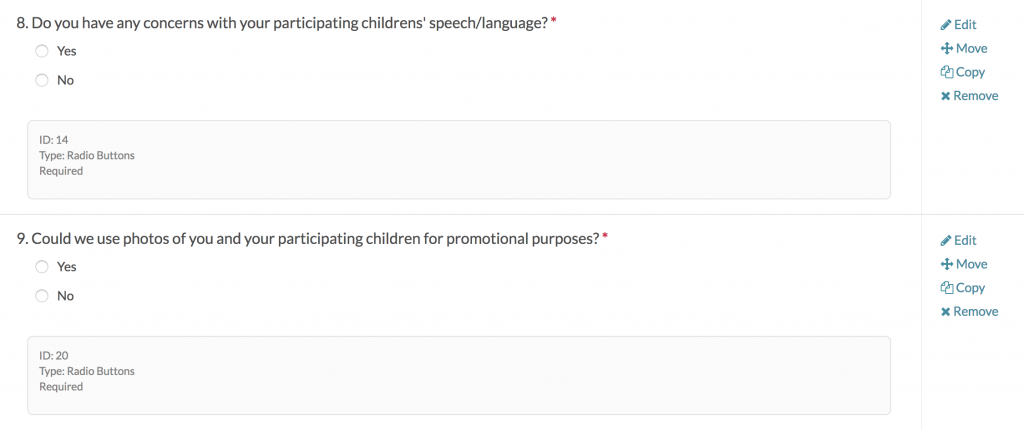Click the Copy icon for question 9
This screenshot has height=436, width=1024.
(946, 288)
